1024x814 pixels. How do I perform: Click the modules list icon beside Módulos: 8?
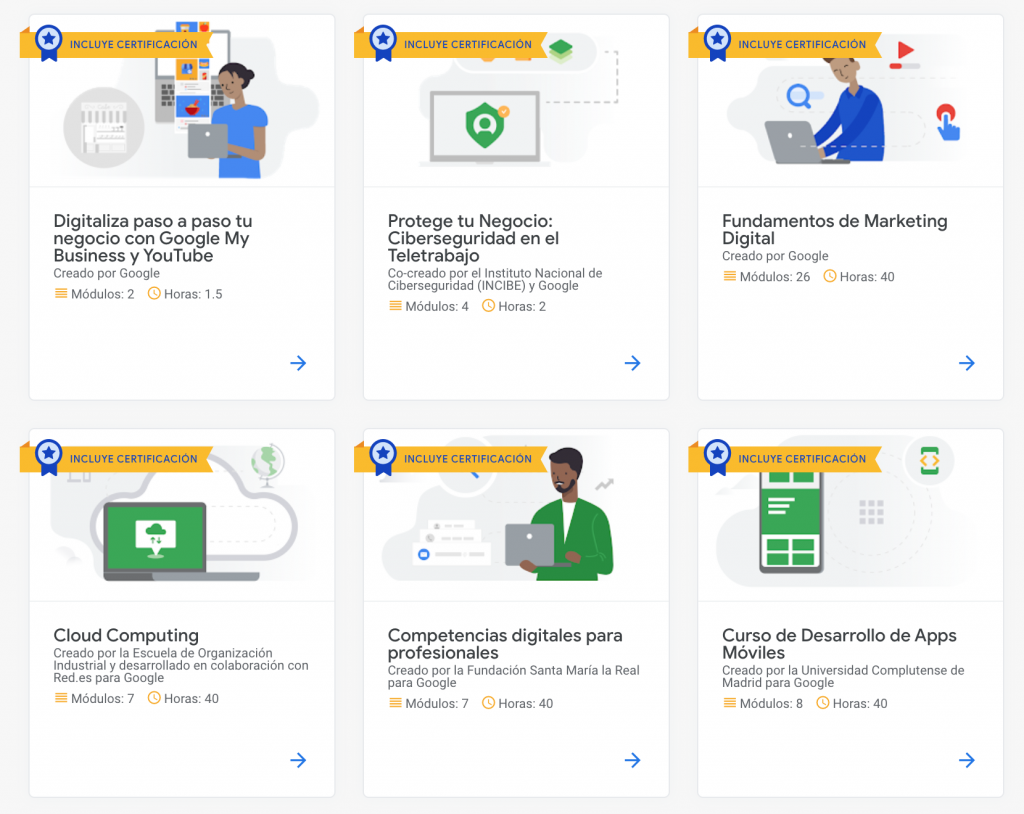[x=729, y=703]
